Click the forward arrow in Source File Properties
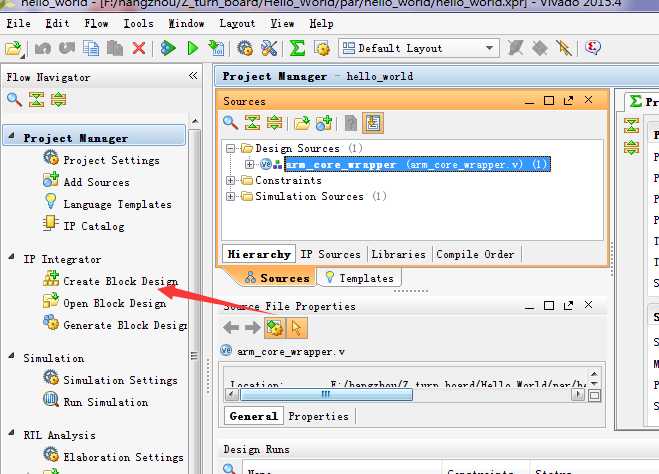This screenshot has height=474, width=659. 253,327
